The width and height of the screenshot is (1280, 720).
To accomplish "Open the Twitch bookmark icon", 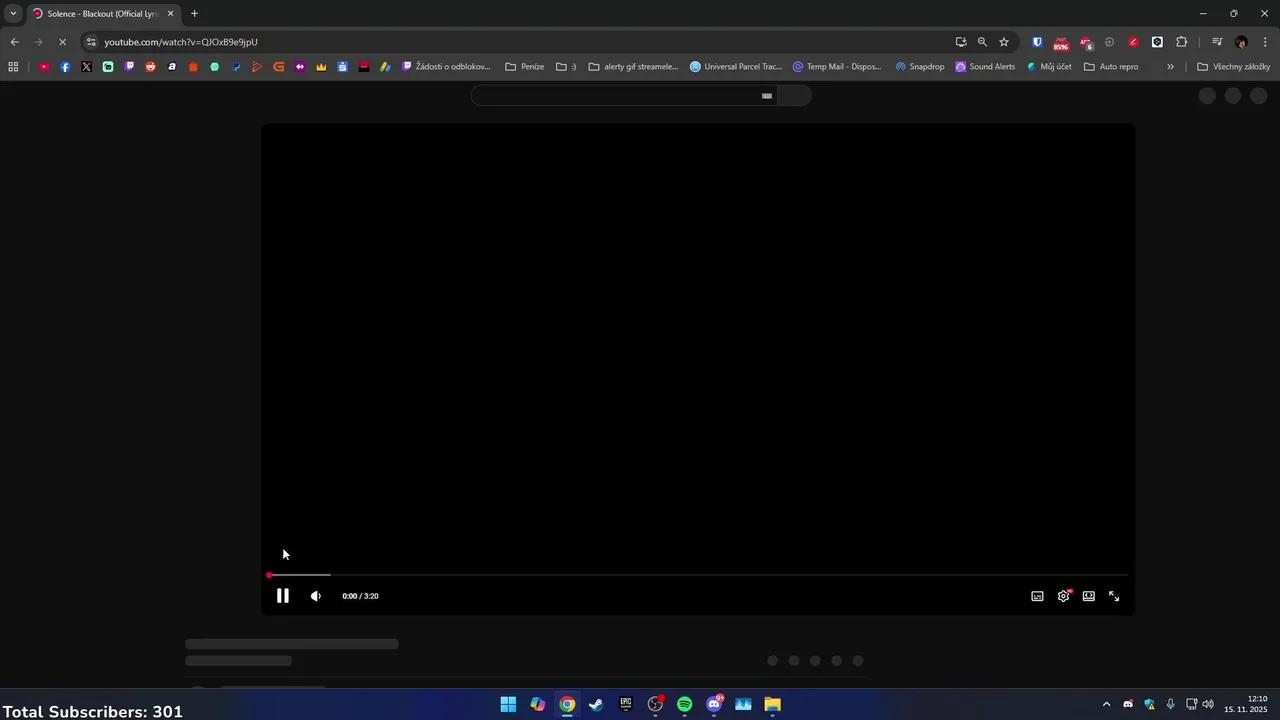I will point(129,67).
